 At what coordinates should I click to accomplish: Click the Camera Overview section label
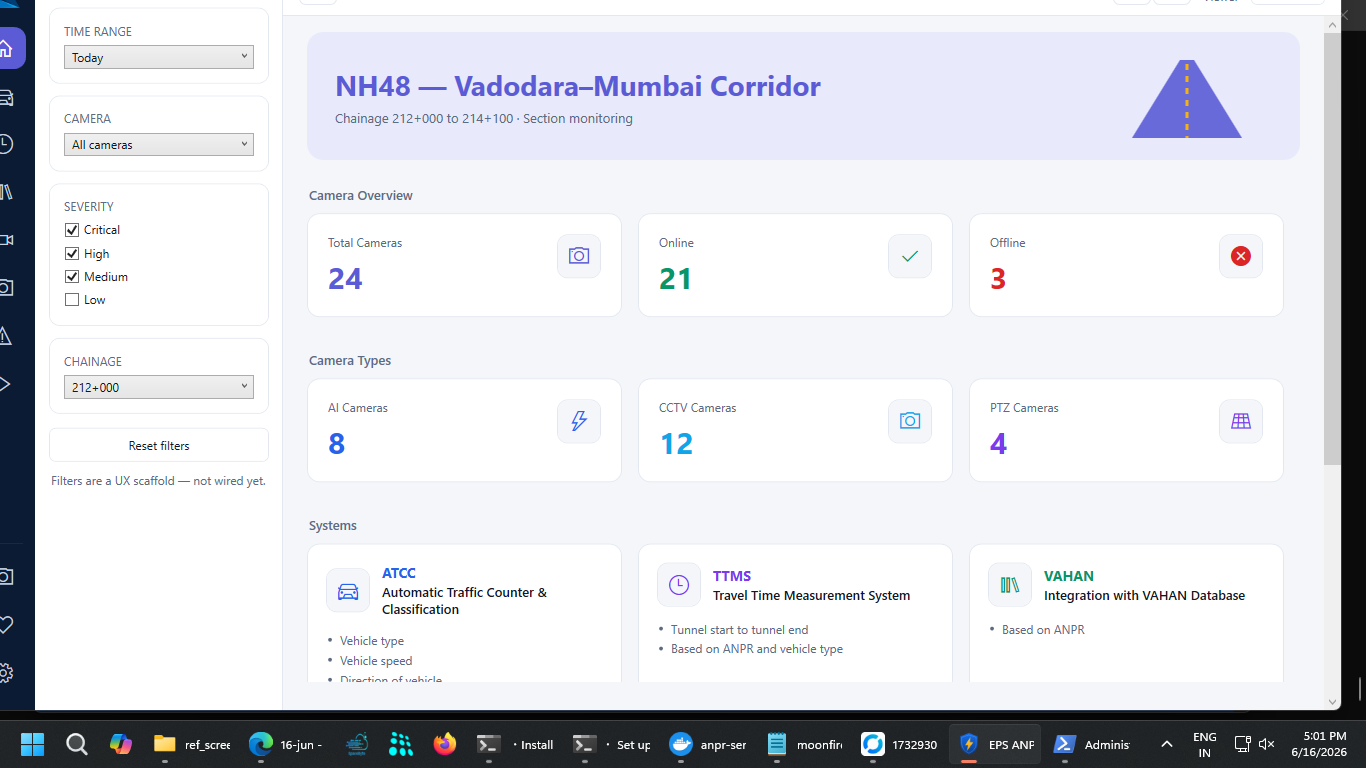click(361, 195)
